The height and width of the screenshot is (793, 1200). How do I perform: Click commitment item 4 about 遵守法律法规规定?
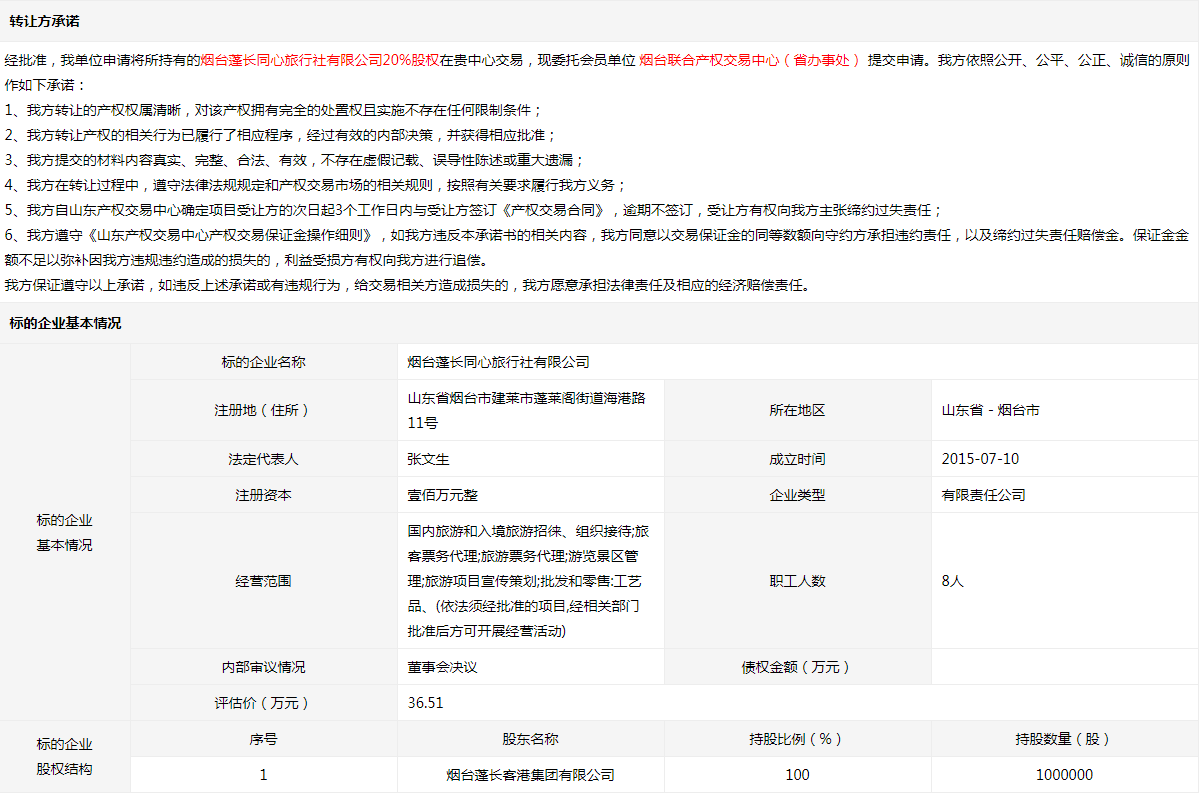(x=317, y=185)
